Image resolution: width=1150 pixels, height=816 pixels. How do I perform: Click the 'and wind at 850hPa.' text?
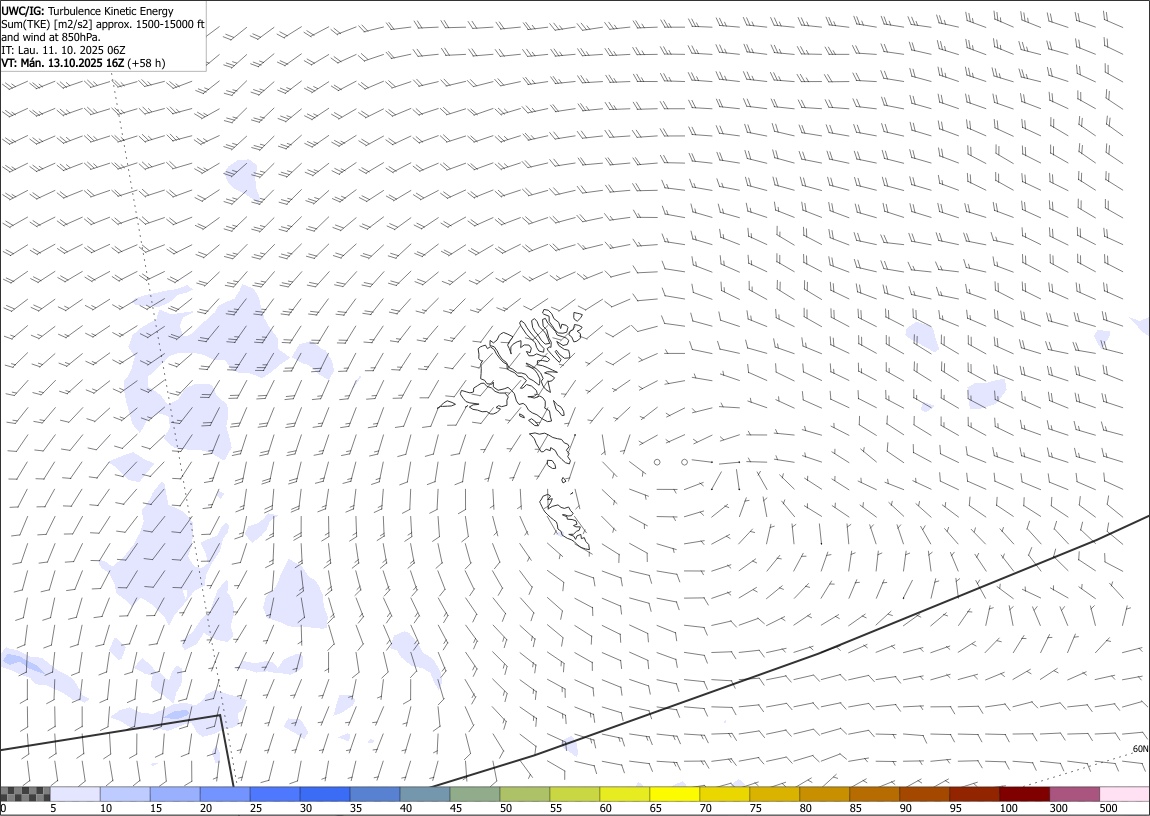tap(51, 37)
